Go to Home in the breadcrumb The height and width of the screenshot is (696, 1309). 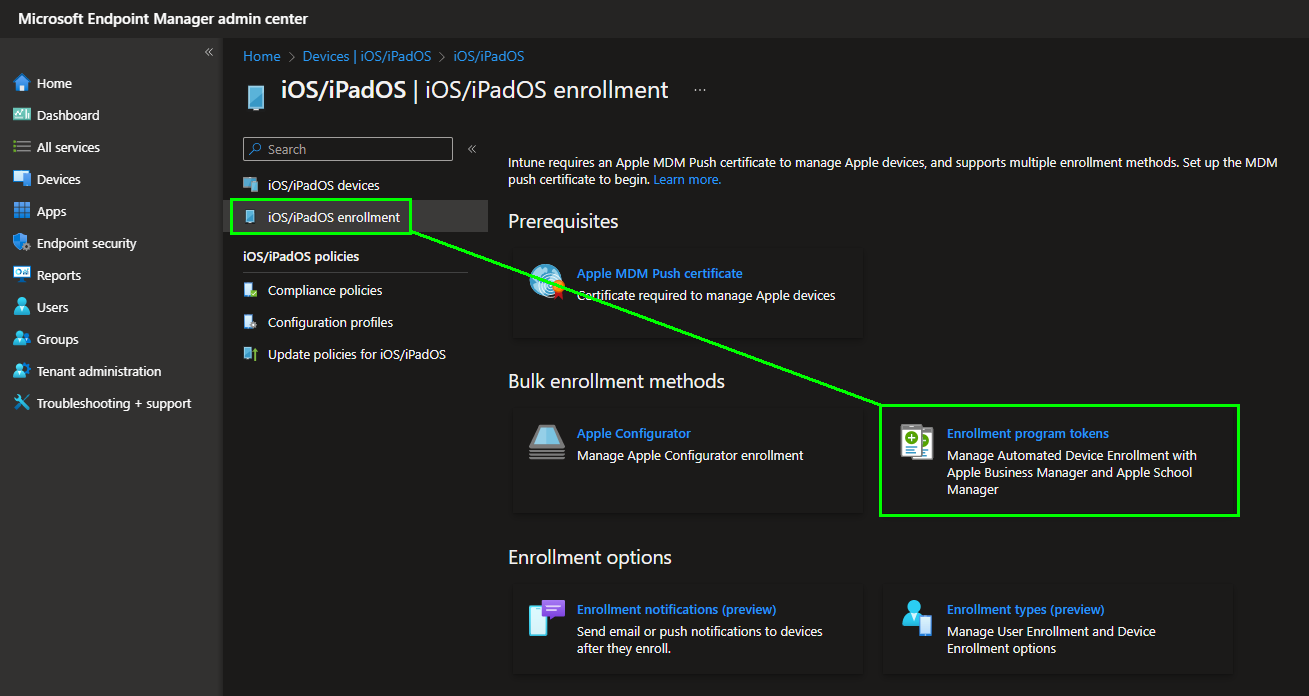(261, 56)
